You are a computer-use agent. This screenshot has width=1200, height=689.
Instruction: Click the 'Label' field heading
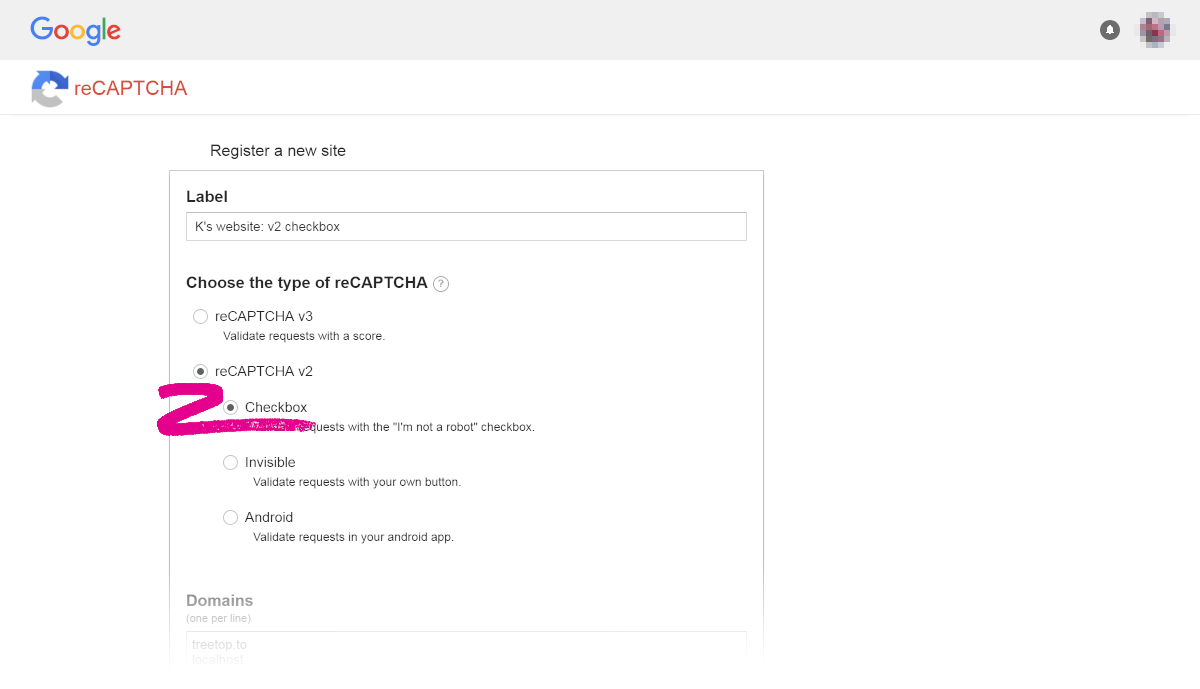coord(207,197)
